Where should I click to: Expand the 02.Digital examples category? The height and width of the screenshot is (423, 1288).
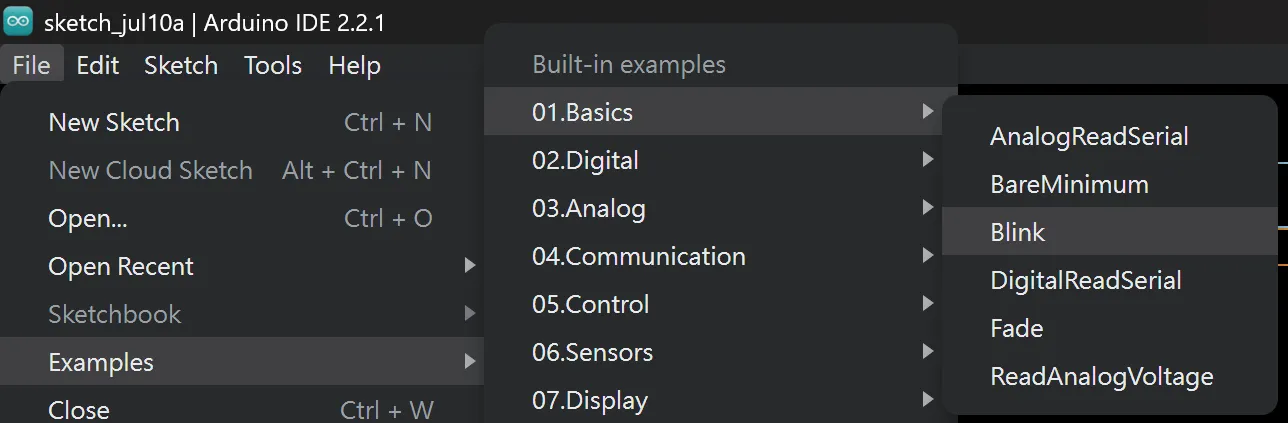[721, 160]
